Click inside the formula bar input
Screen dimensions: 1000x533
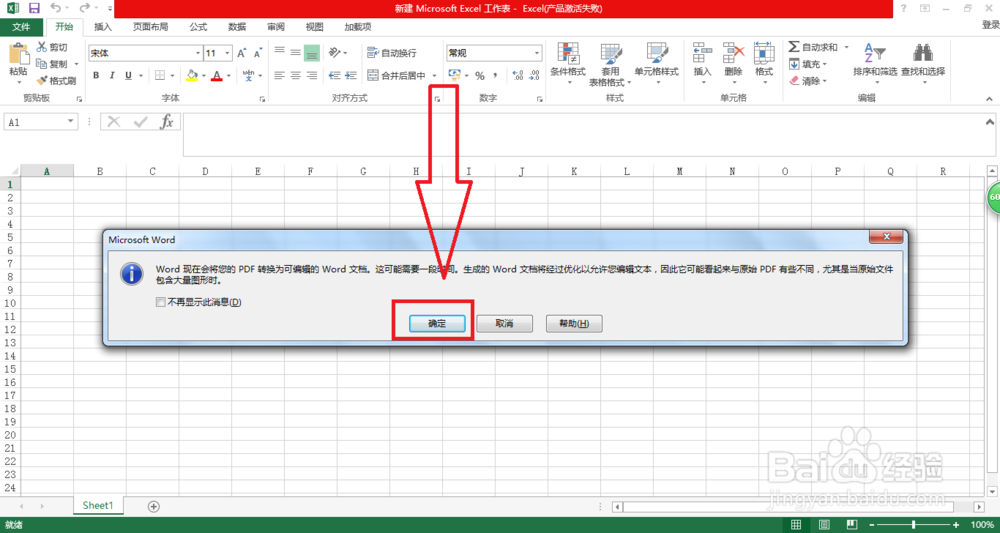582,135
